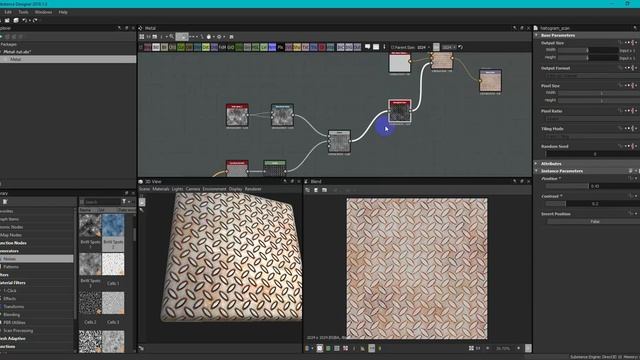Add a frame with white rectangle icon

click(x=376, y=47)
